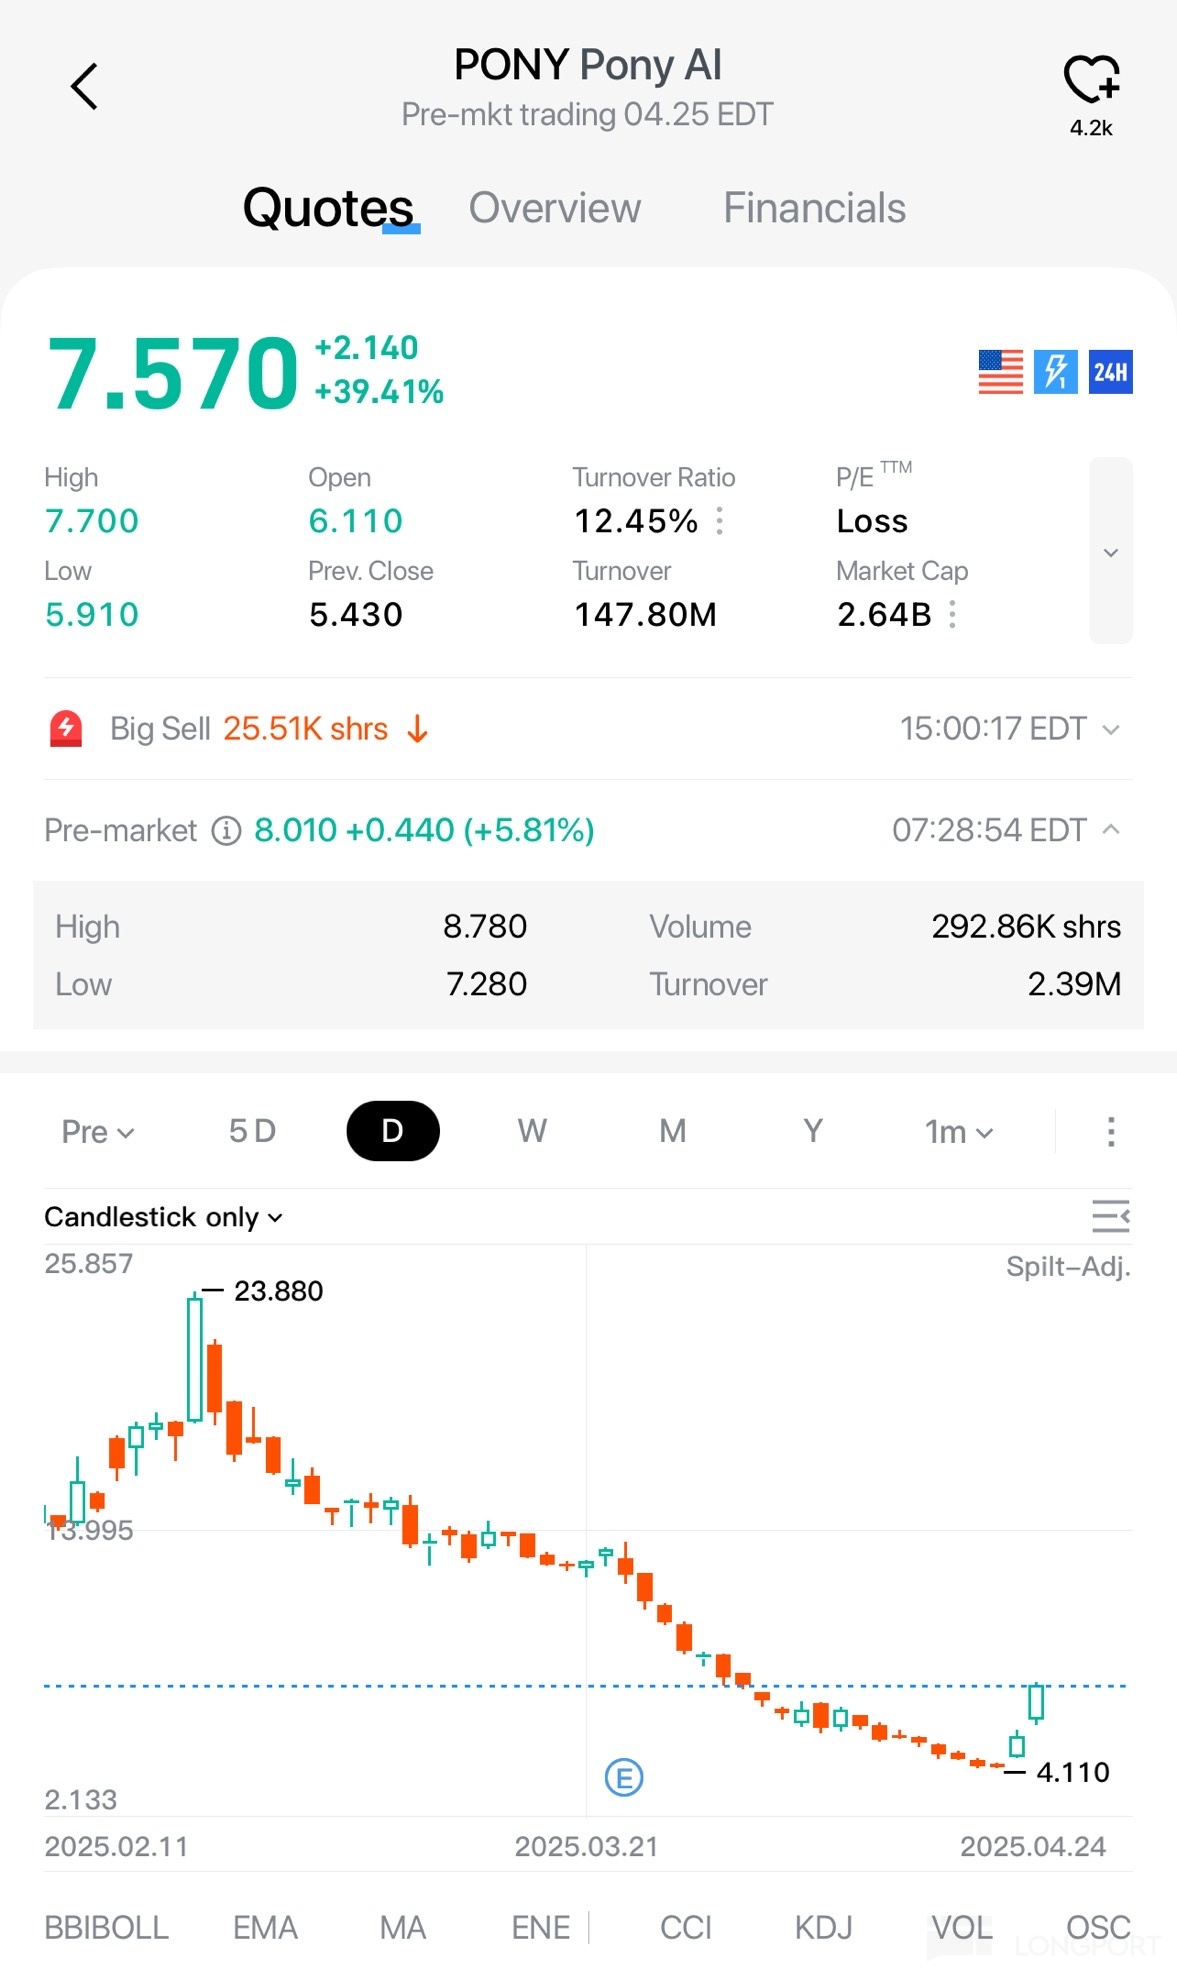The width and height of the screenshot is (1177, 1977).
Task: Select the W weekly chart interval
Action: coord(532,1131)
